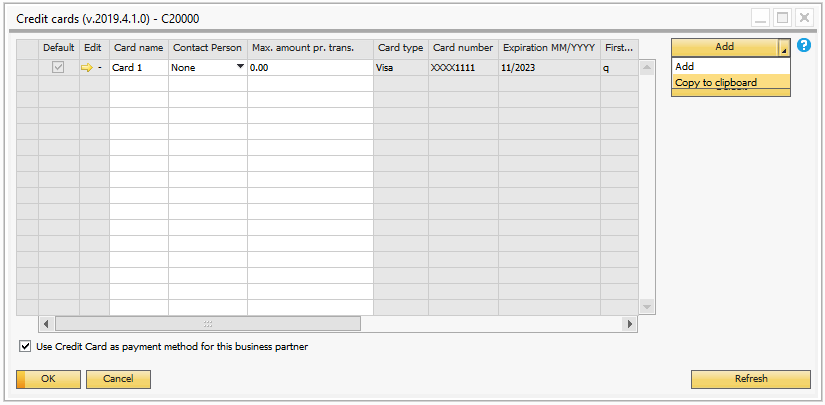Click the horizontal scrollbar left arrow
Viewport: 825px width, 405px height.
(46, 323)
